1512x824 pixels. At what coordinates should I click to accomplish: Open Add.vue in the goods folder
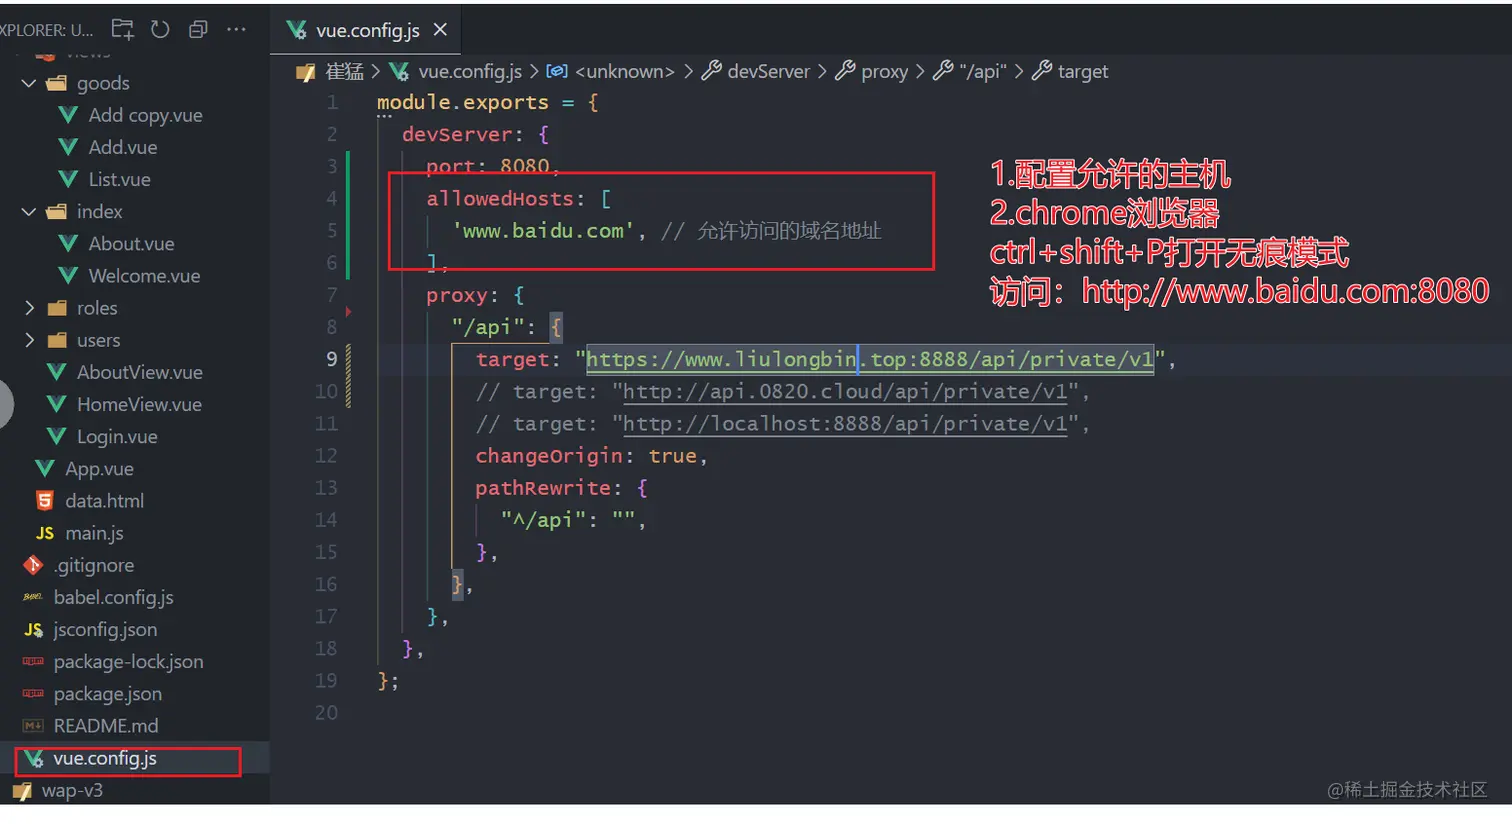(x=123, y=147)
